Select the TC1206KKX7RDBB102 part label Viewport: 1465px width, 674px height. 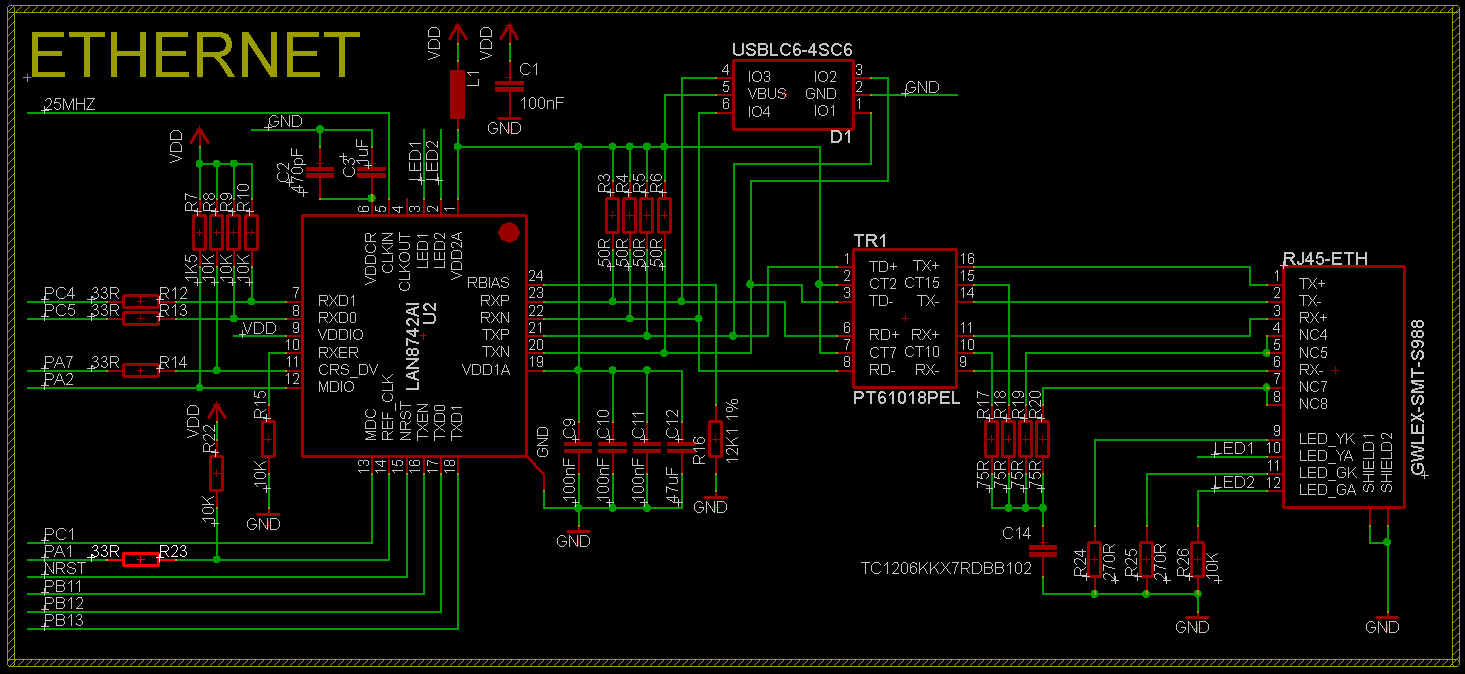coord(945,568)
